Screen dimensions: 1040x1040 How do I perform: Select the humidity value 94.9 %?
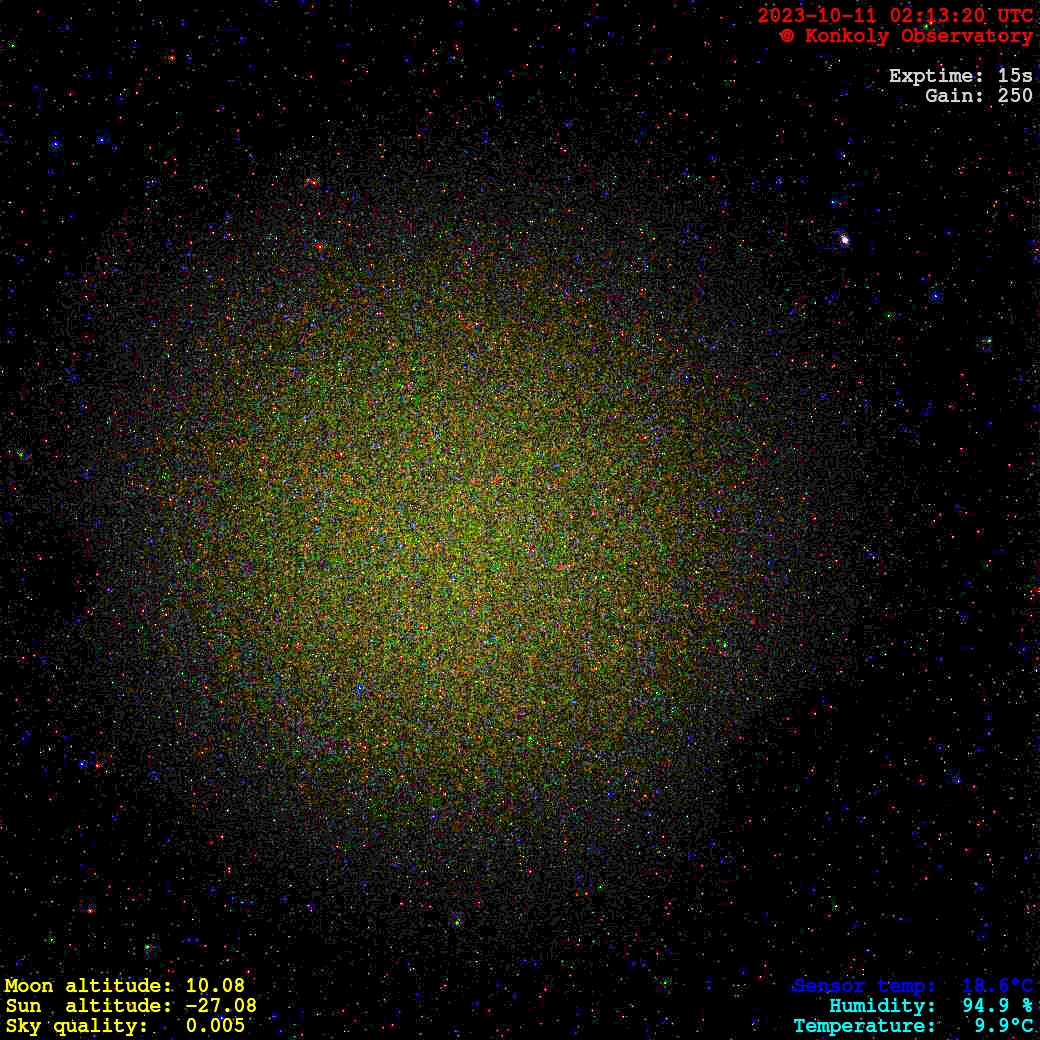click(x=997, y=1006)
